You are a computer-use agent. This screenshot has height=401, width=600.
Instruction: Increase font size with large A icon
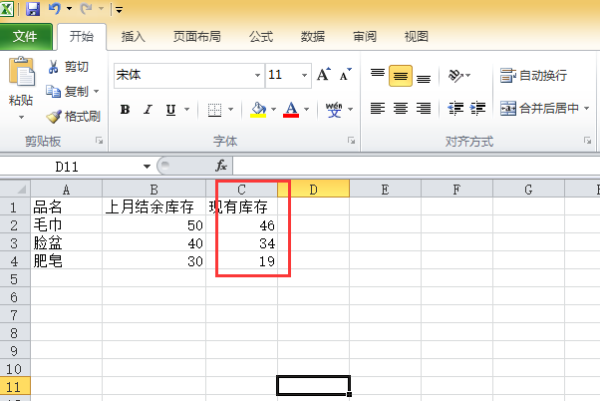(x=324, y=74)
